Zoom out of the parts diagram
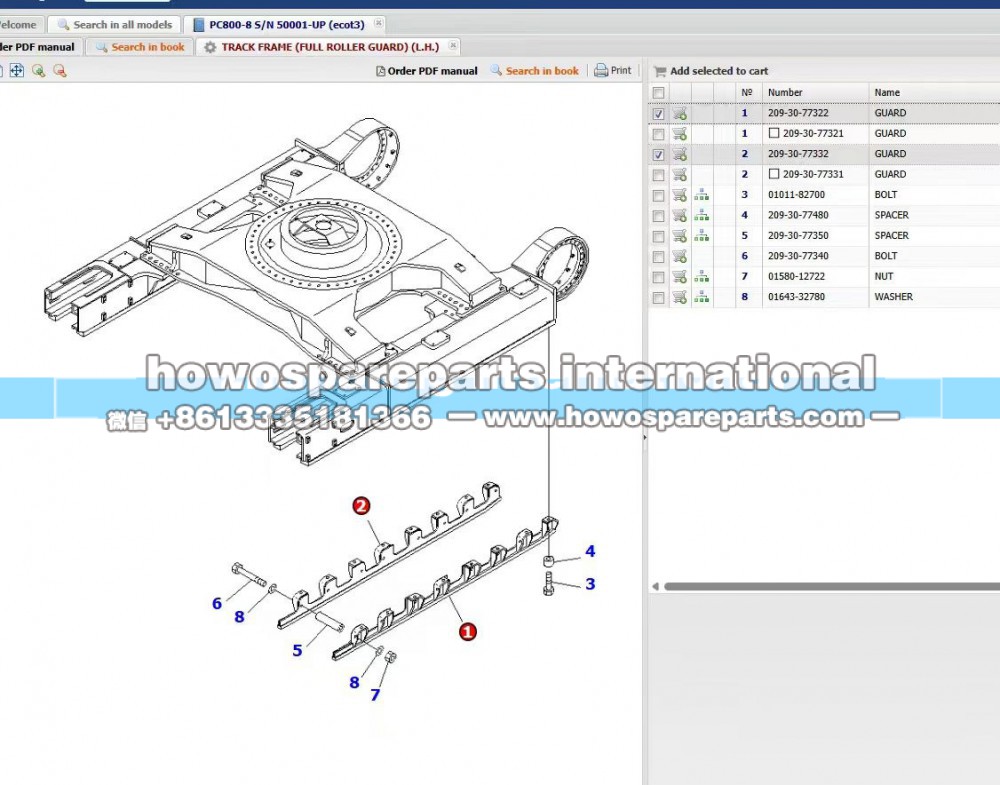This screenshot has width=1000, height=785. (59, 71)
